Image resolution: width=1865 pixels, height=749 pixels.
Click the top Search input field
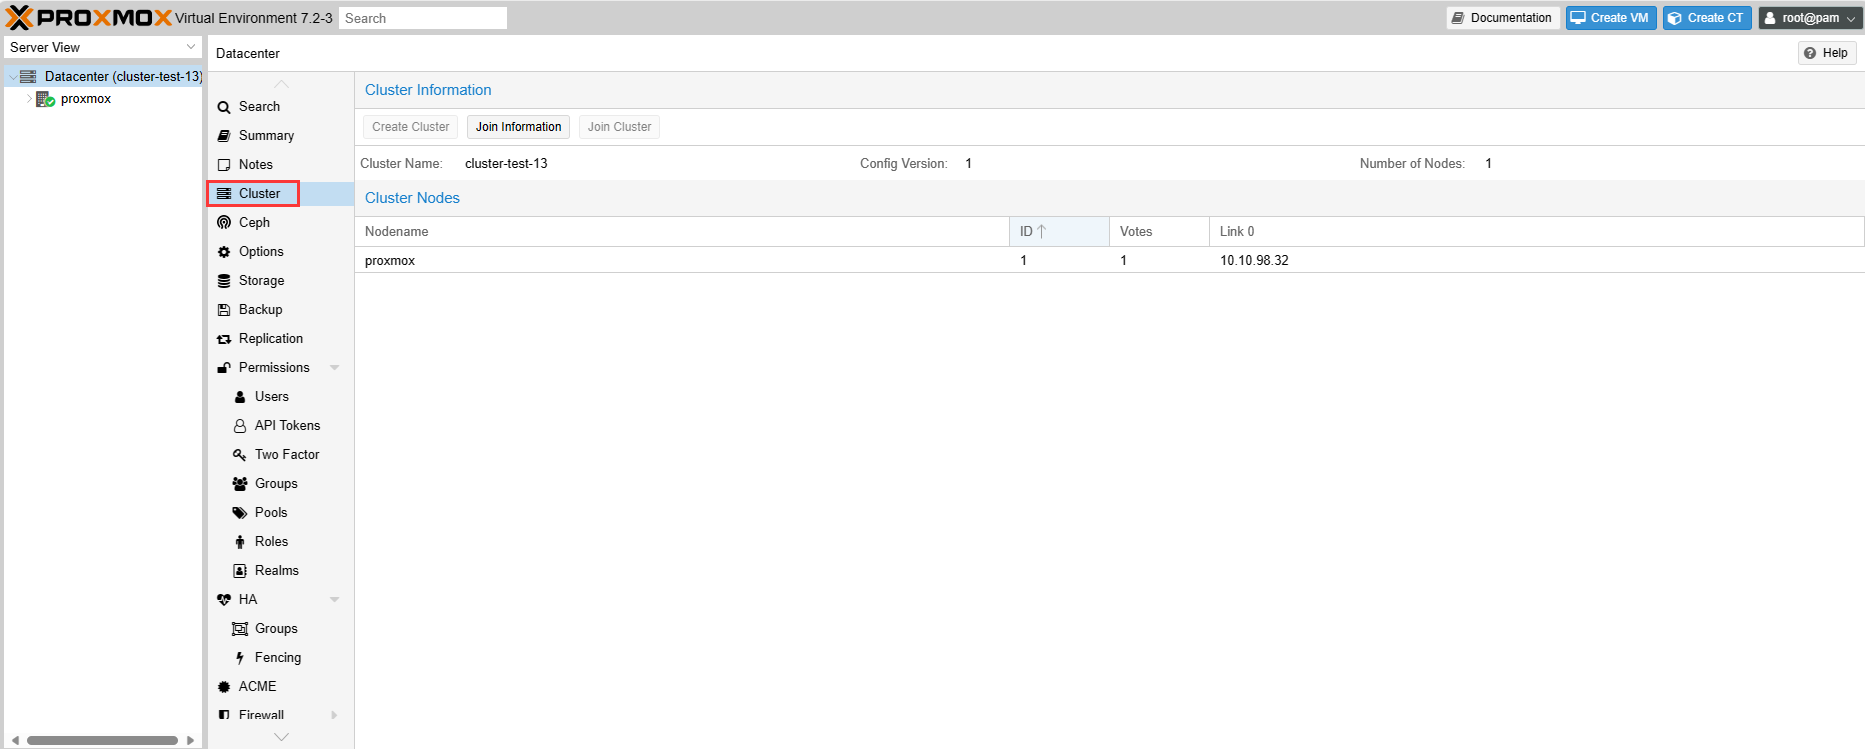423,18
